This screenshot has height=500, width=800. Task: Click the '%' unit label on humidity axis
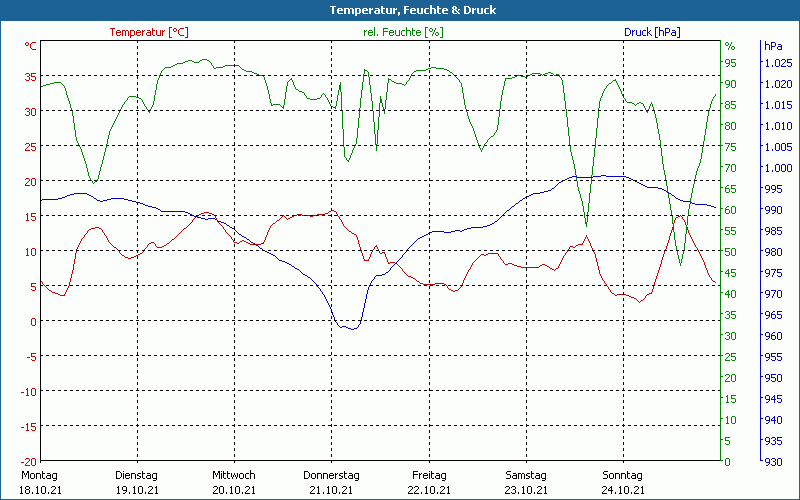[x=730, y=46]
